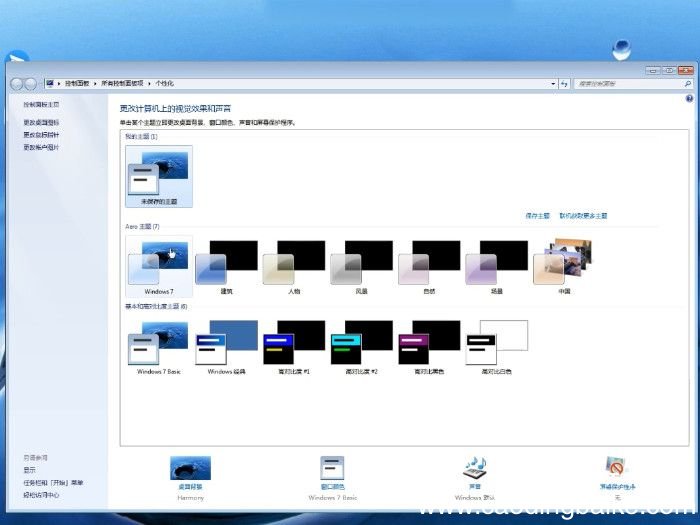Viewport: 700px width, 525px height.
Task: Choose the Windows 7 Basic theme
Action: pyautogui.click(x=159, y=347)
